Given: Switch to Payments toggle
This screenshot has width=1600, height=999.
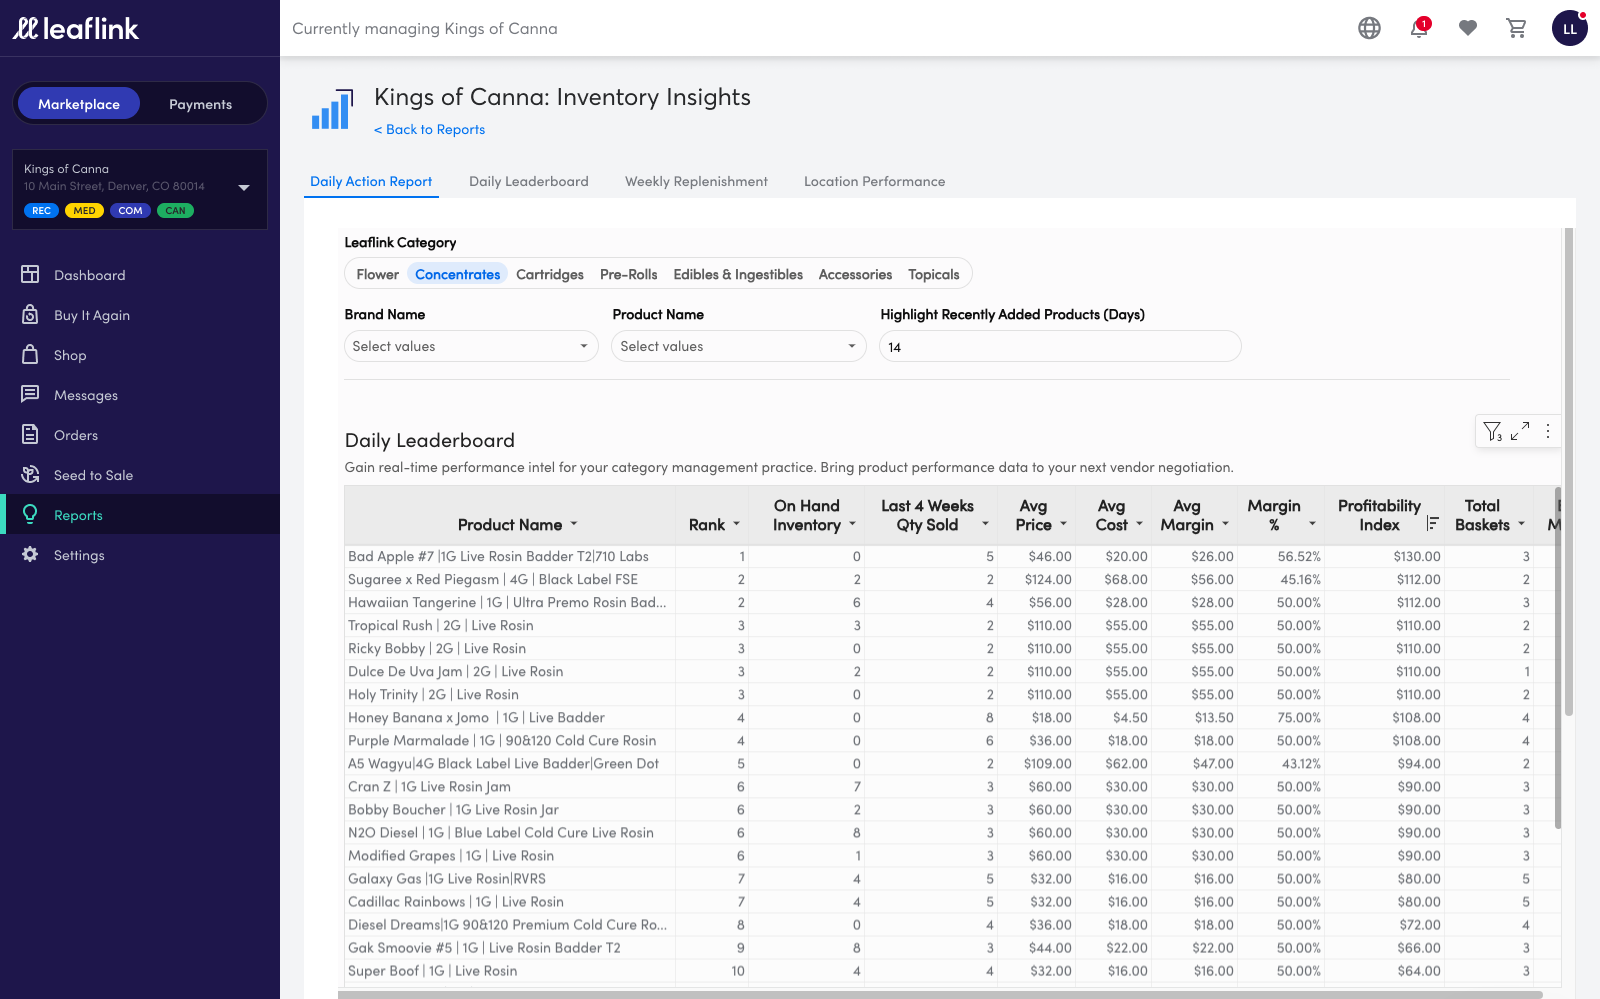Looking at the screenshot, I should pyautogui.click(x=200, y=104).
